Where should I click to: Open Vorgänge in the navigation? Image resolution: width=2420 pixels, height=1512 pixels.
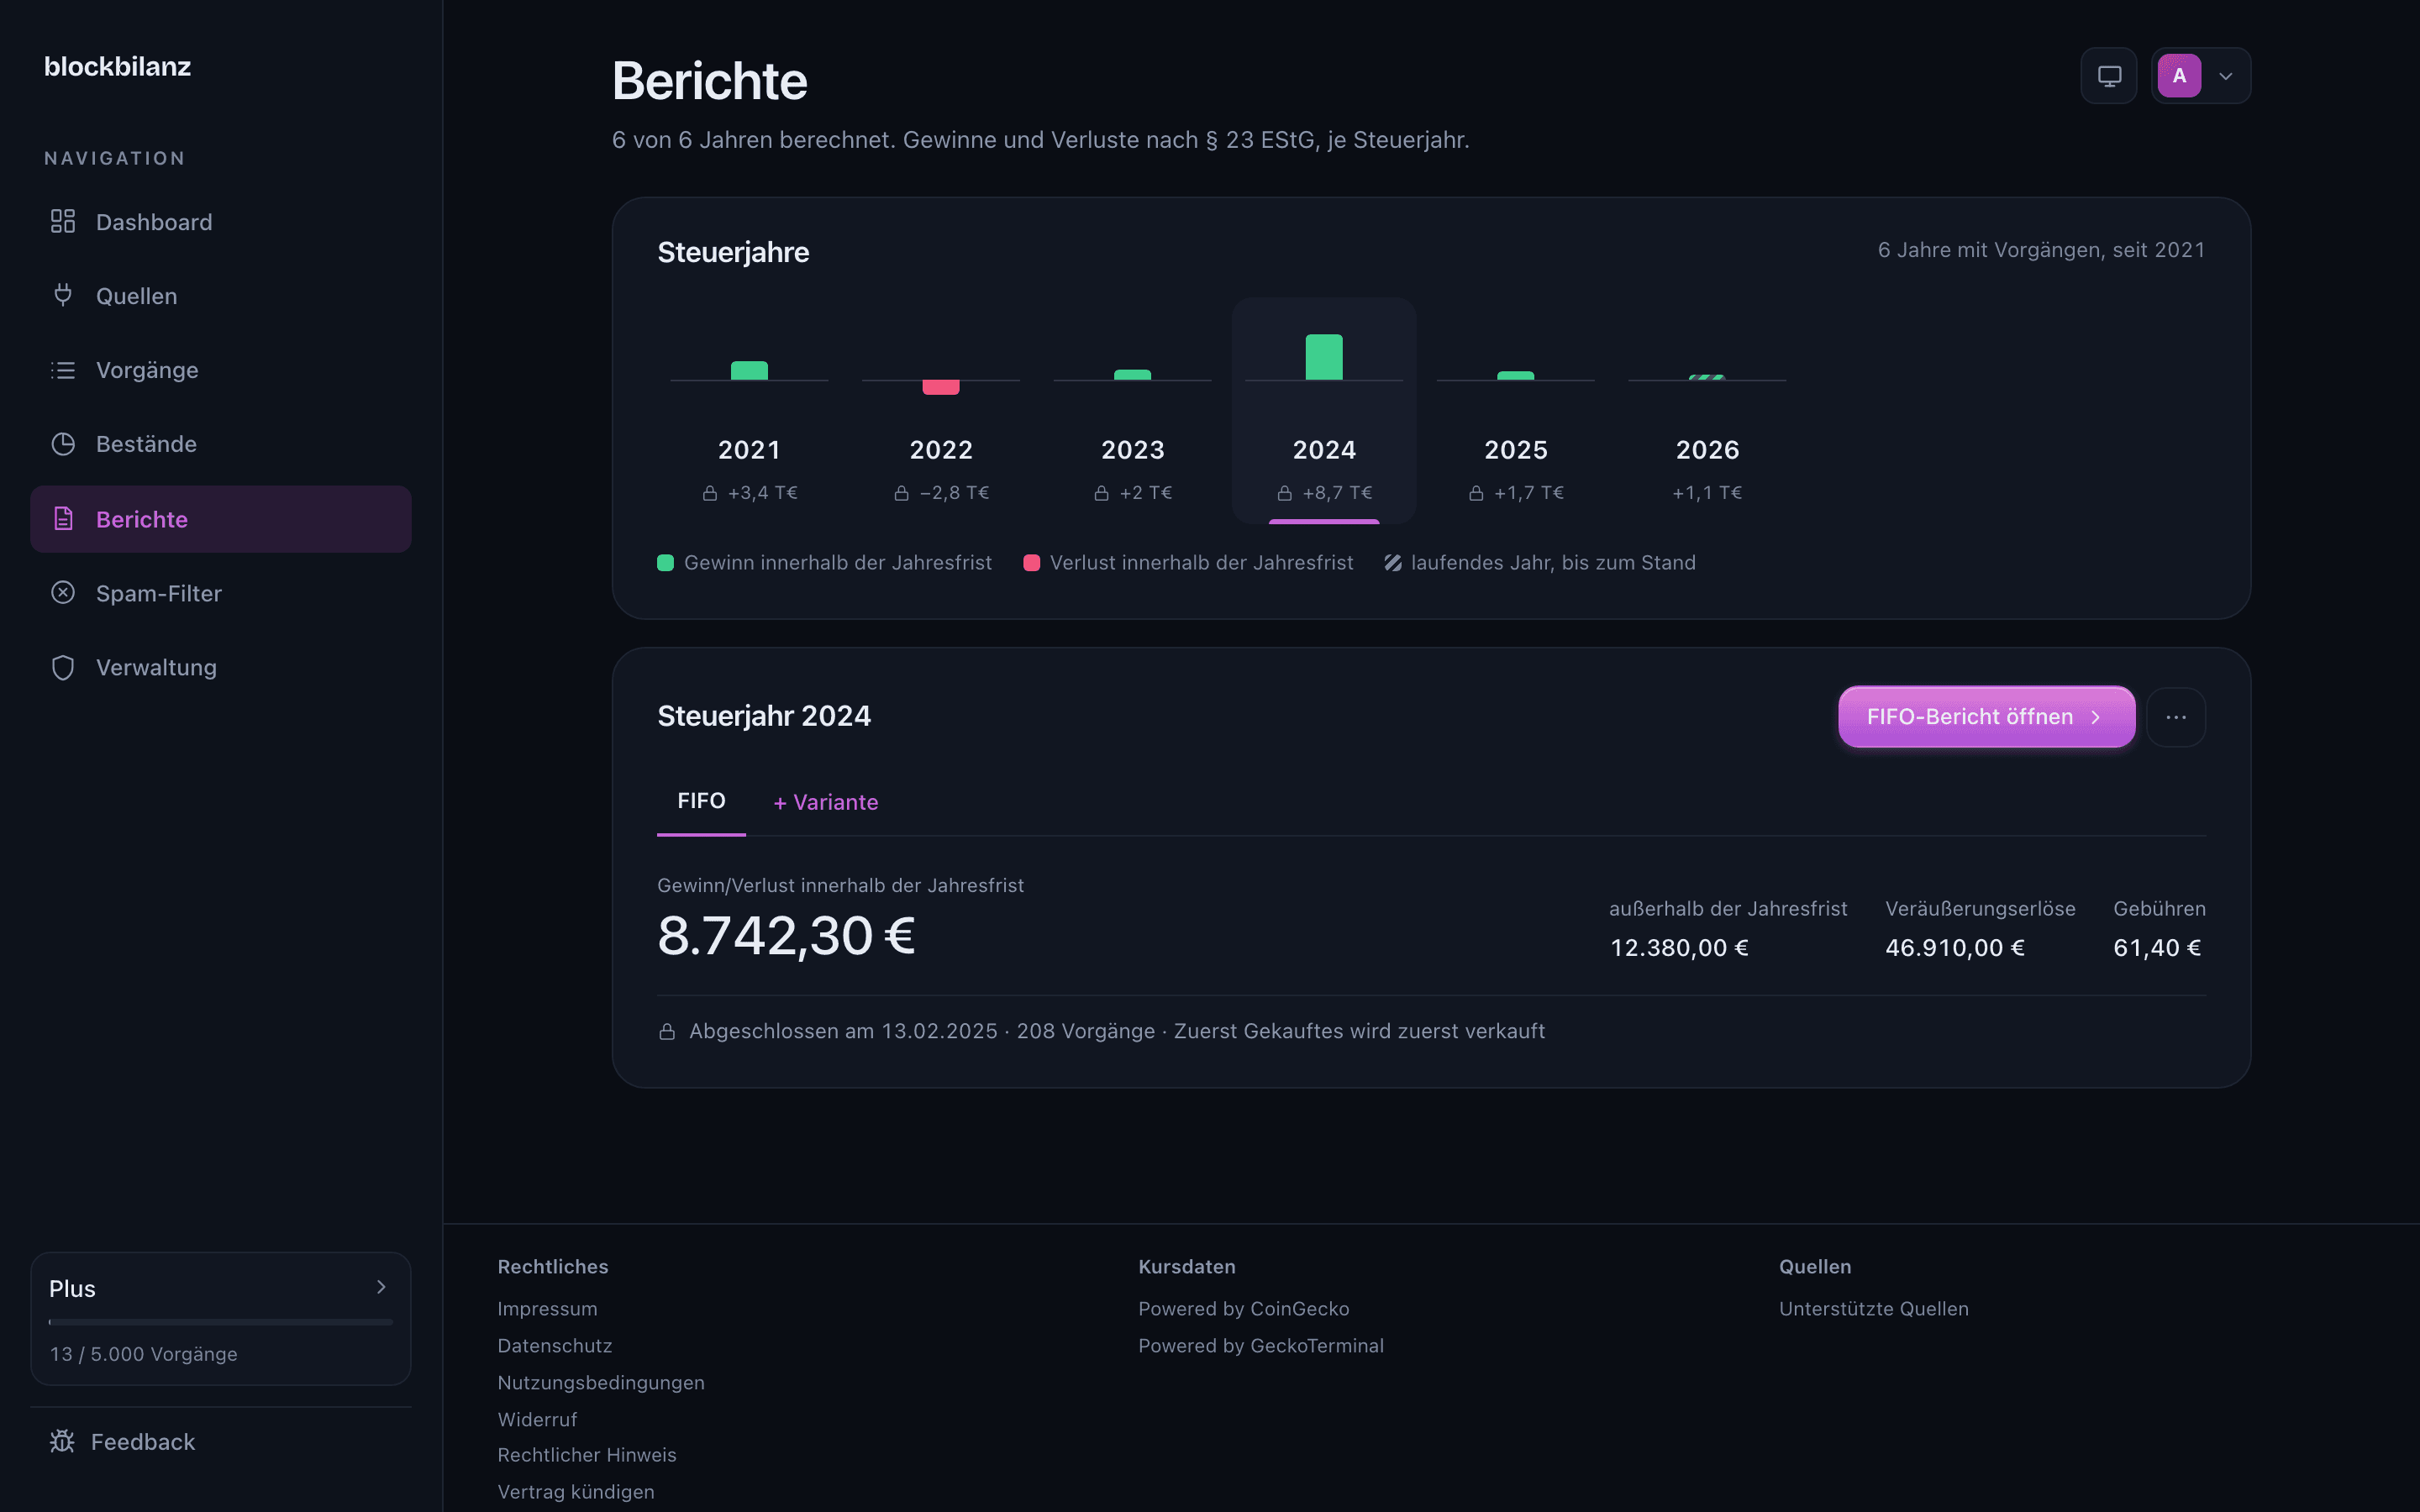tap(221, 370)
